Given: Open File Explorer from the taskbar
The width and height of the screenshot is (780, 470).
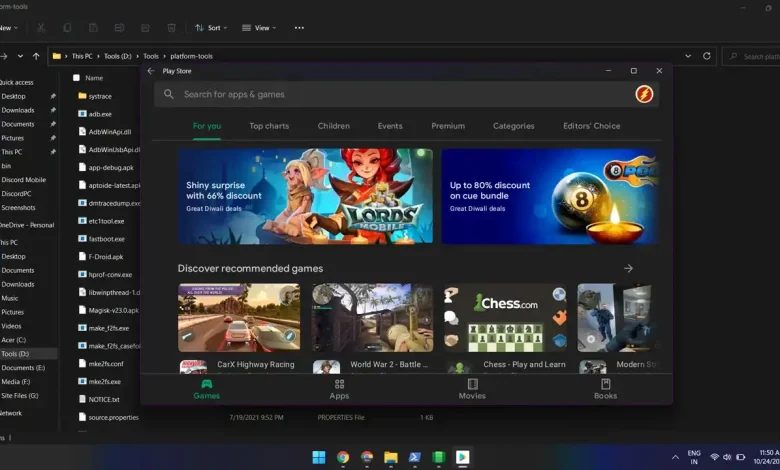Looking at the screenshot, I should [x=391, y=457].
